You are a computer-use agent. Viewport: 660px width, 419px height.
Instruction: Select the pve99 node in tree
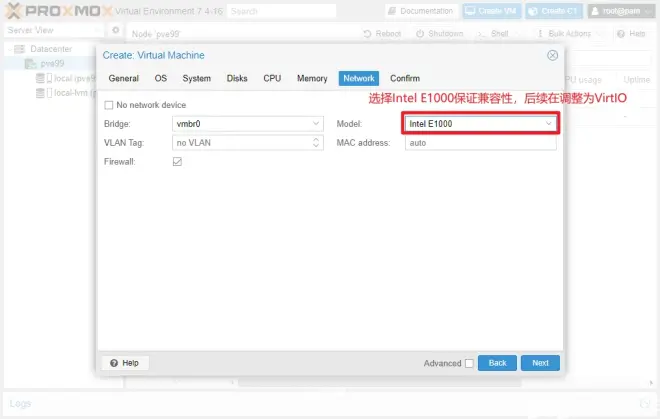click(x=45, y=64)
